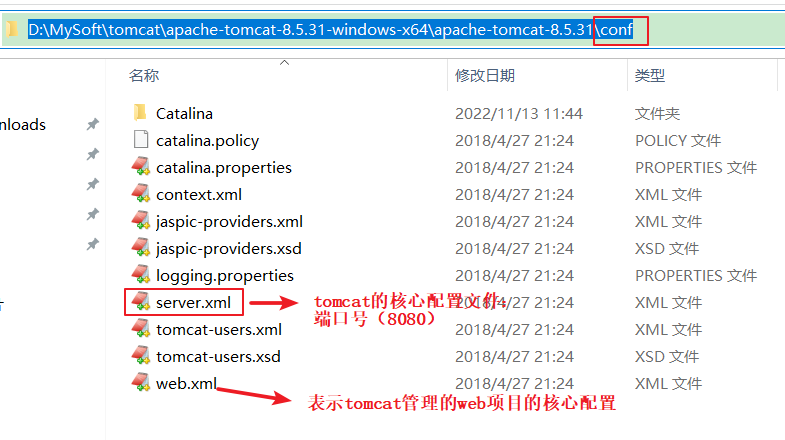Select the context.xml file icon
Viewport: 785px width, 440px height.
point(141,194)
